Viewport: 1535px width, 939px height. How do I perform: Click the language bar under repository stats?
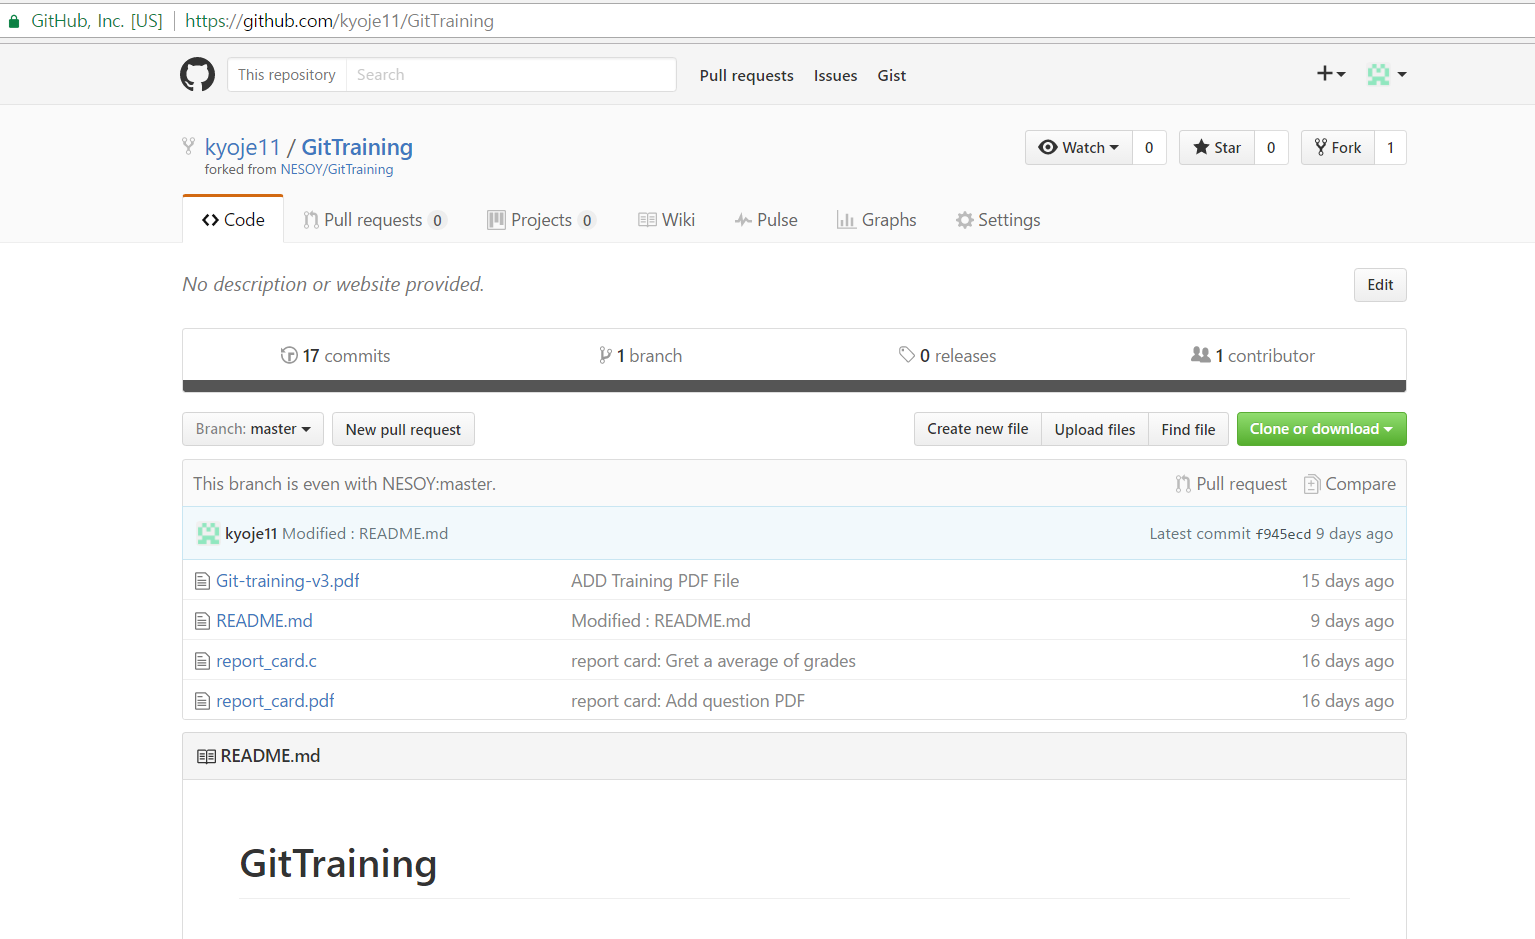point(794,386)
